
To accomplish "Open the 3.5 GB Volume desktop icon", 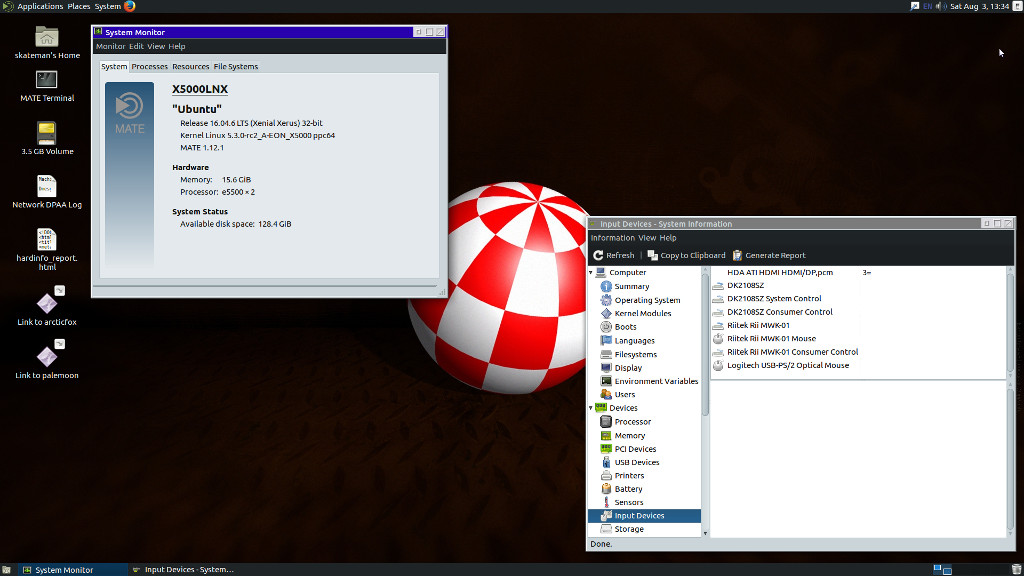I will [46, 133].
